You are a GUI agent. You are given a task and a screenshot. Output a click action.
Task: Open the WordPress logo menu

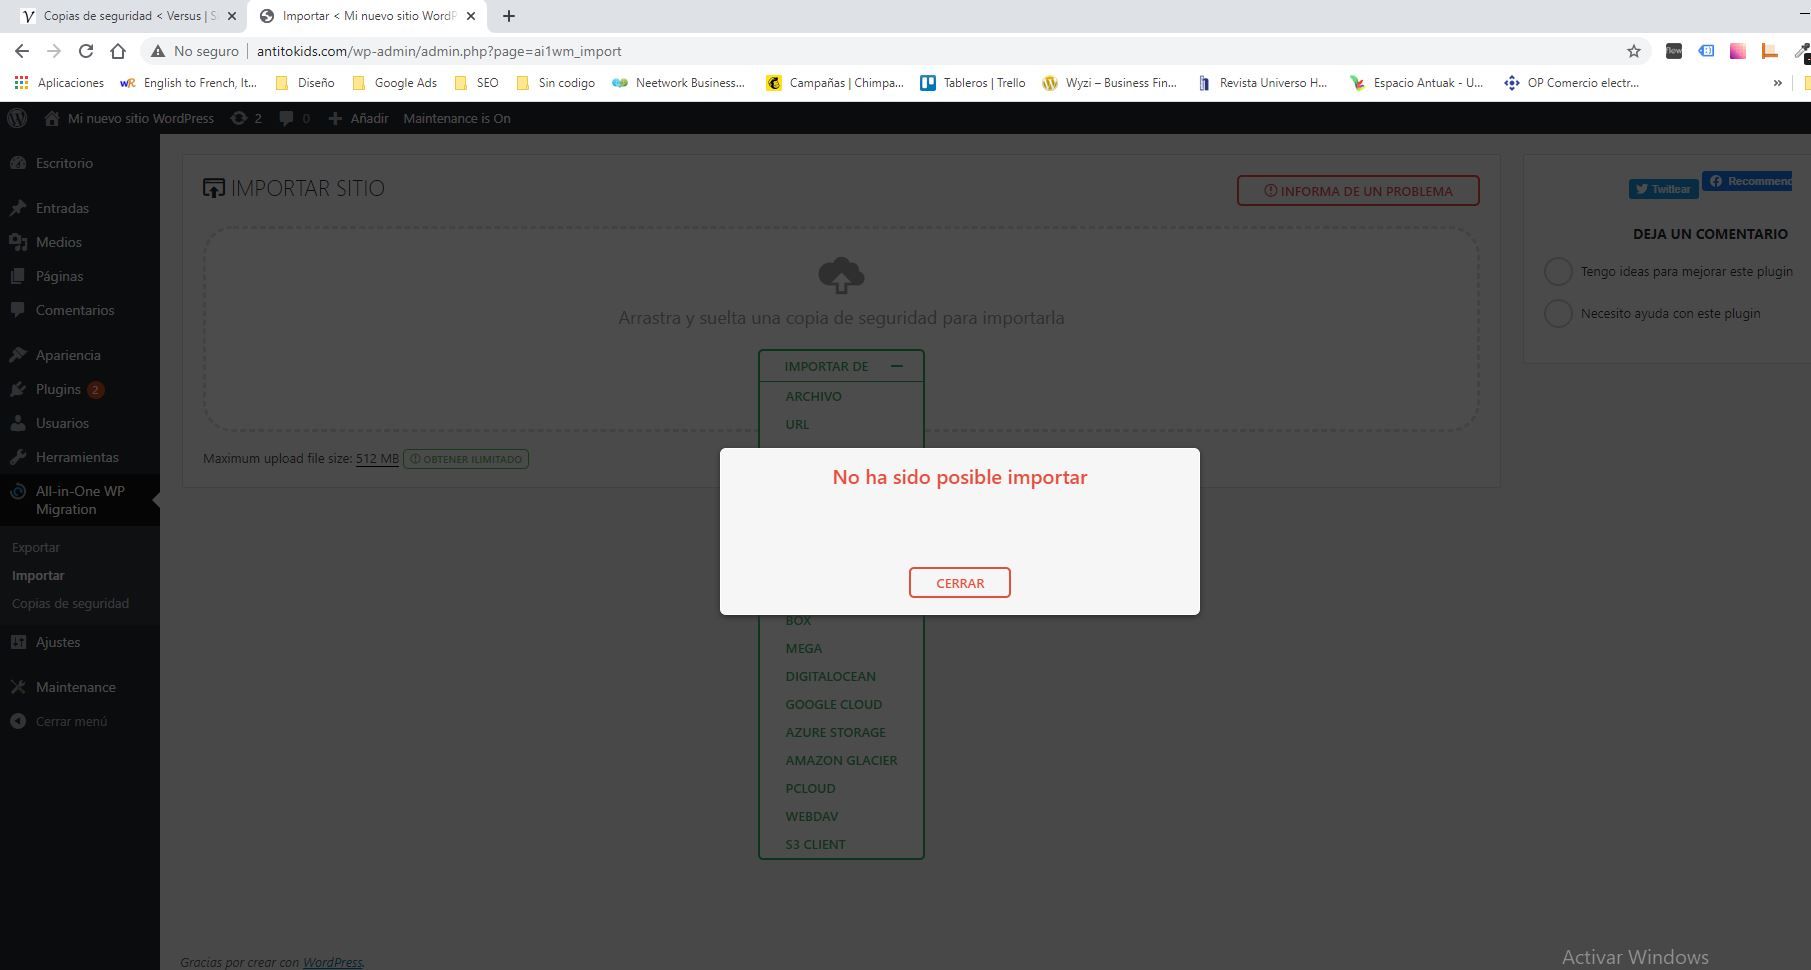pyautogui.click(x=17, y=118)
